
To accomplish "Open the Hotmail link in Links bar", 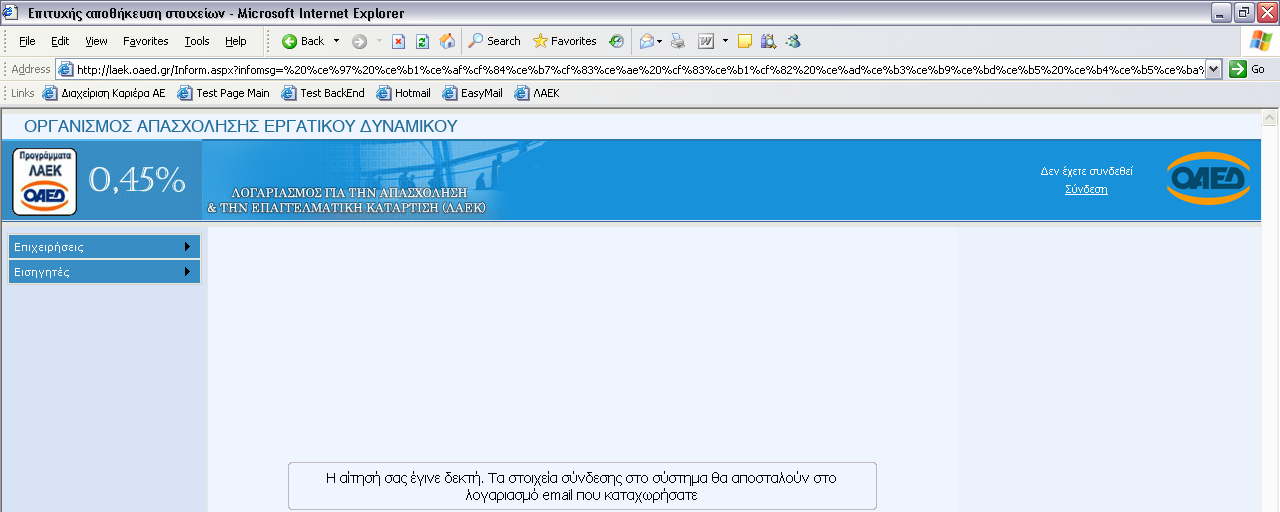I will tap(404, 93).
